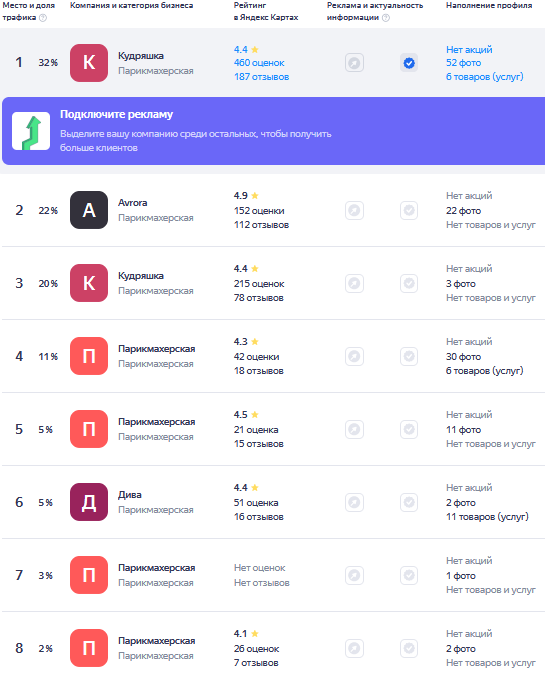Click the advertising status icon in row 1
545x685 pixels.
[354, 63]
